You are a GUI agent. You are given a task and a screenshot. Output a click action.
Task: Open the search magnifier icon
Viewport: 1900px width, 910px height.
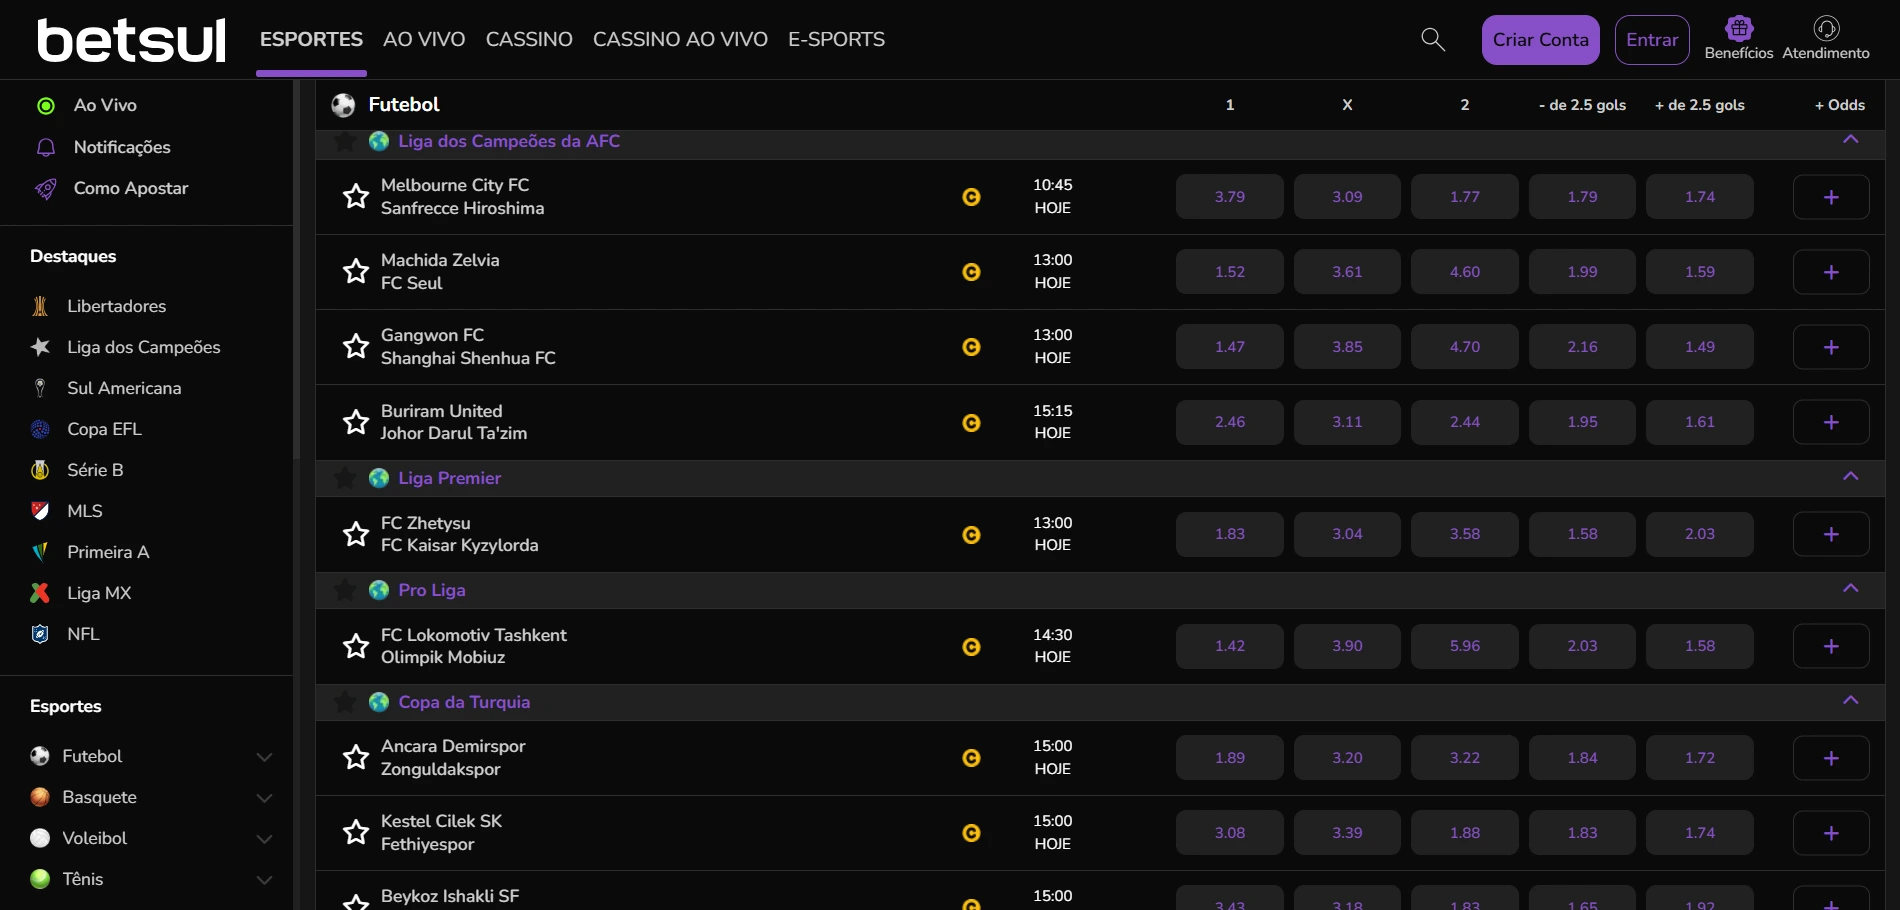(1433, 40)
